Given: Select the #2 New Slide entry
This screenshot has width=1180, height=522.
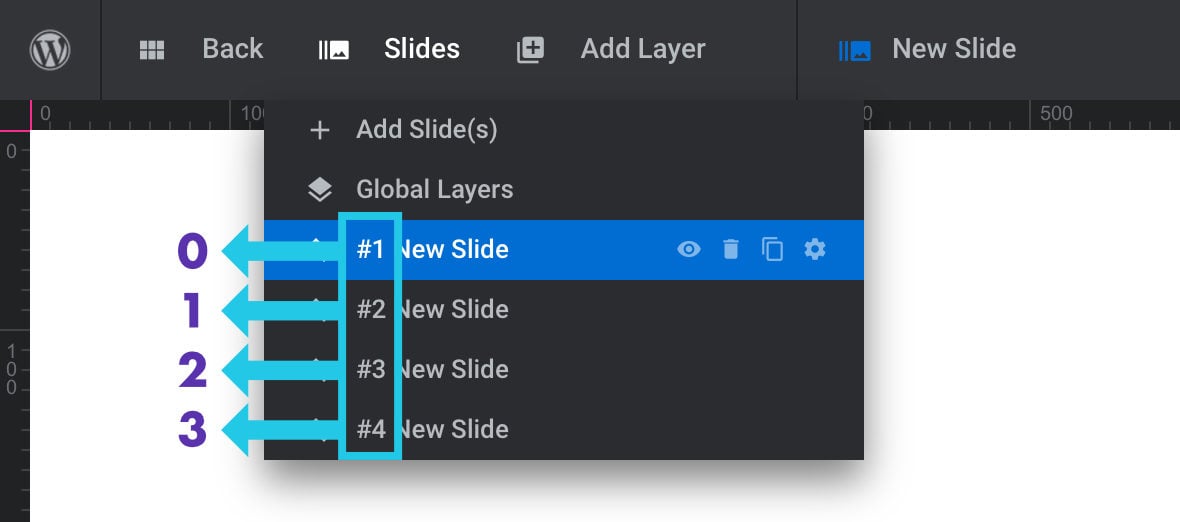Looking at the screenshot, I should (x=455, y=309).
